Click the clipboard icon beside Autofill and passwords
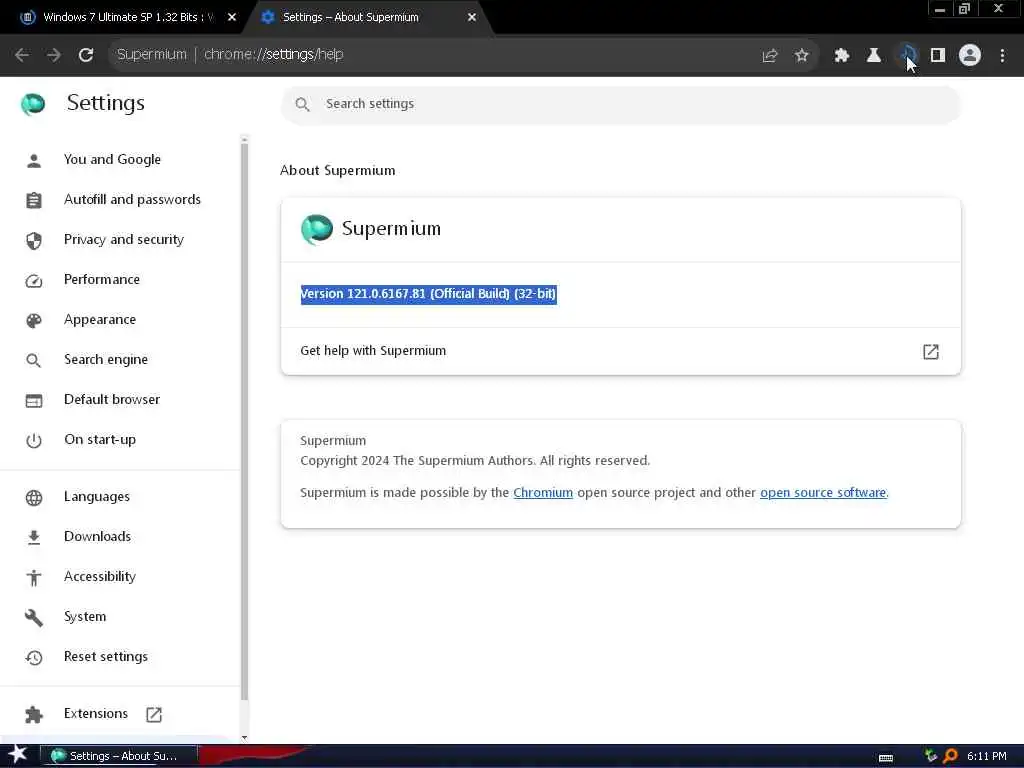Viewport: 1024px width, 768px height. click(x=34, y=200)
